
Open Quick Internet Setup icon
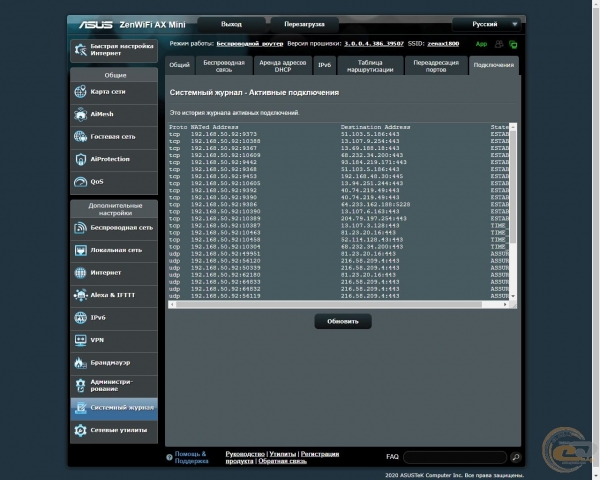pyautogui.click(x=80, y=50)
